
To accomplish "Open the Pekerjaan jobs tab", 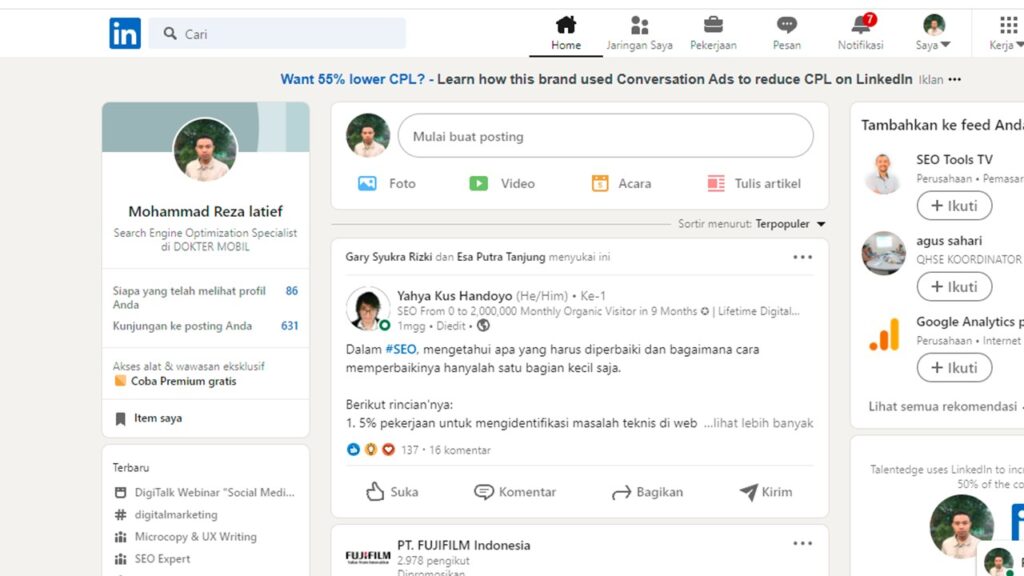I will [x=713, y=33].
